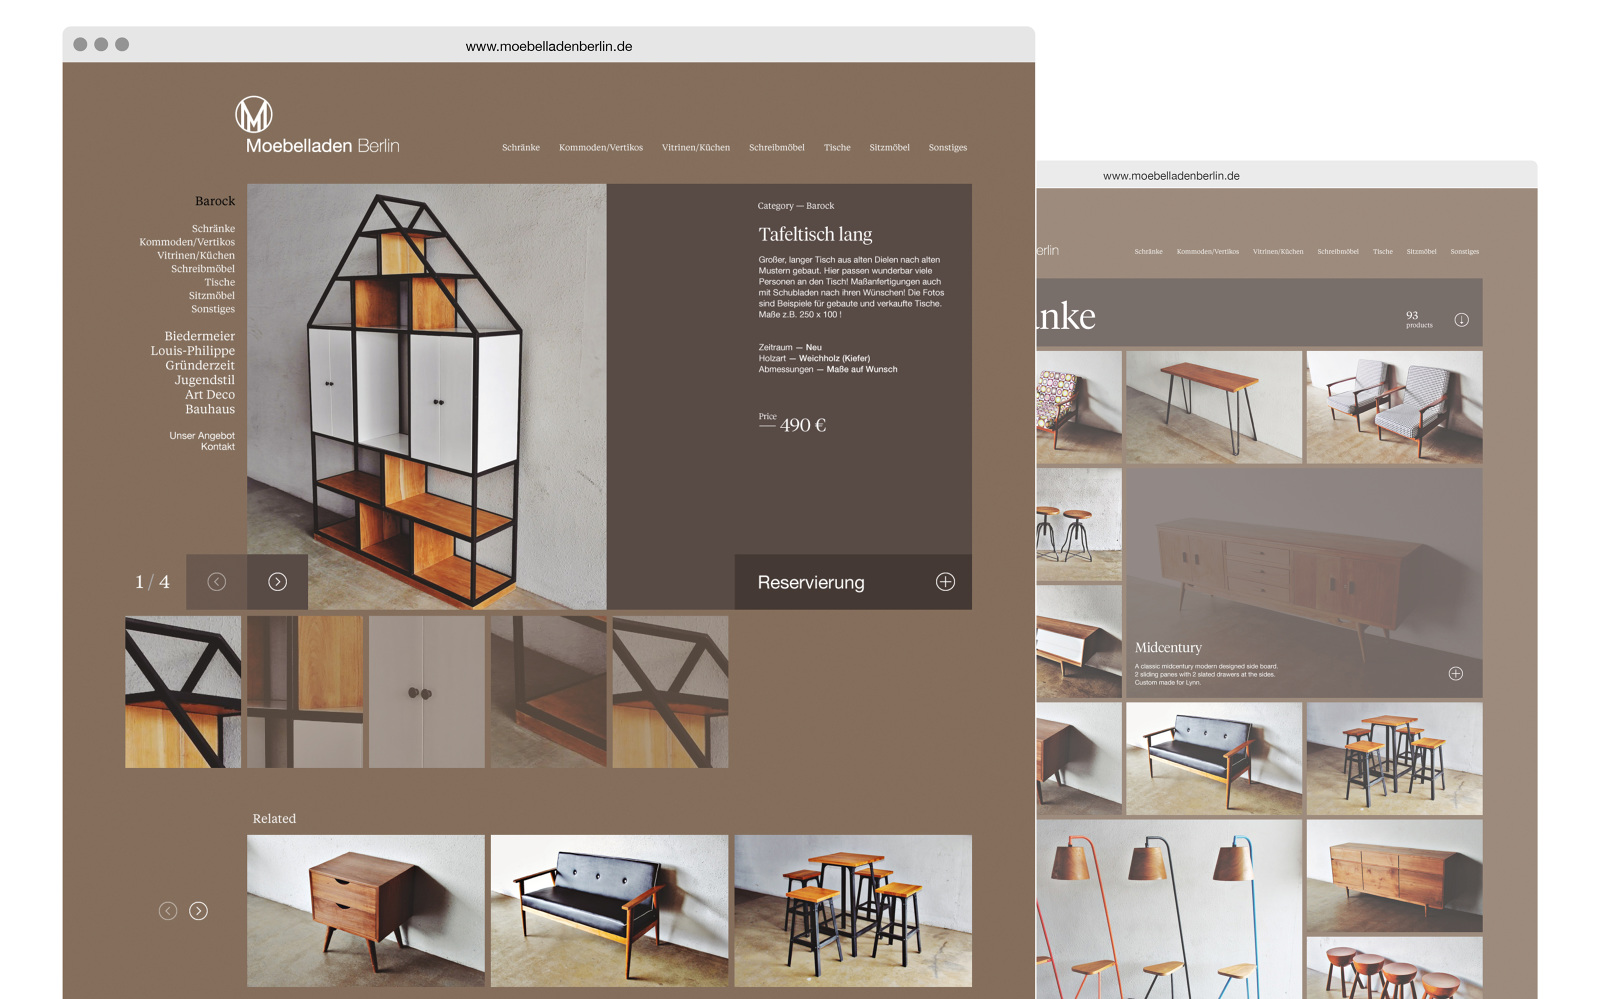Viewport: 1600px width, 999px height.
Task: Open Schreibmöbel in top navigation
Action: [x=776, y=148]
